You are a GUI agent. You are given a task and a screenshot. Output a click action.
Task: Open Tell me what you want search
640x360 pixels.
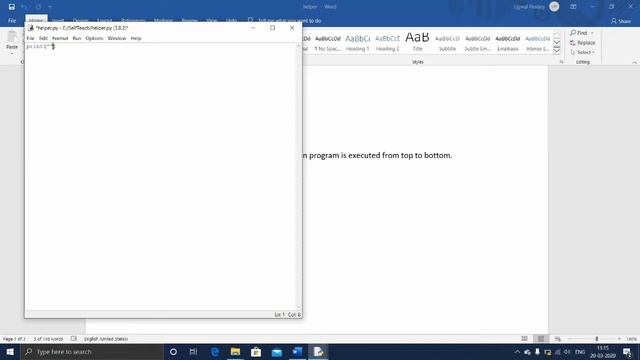click(x=284, y=20)
